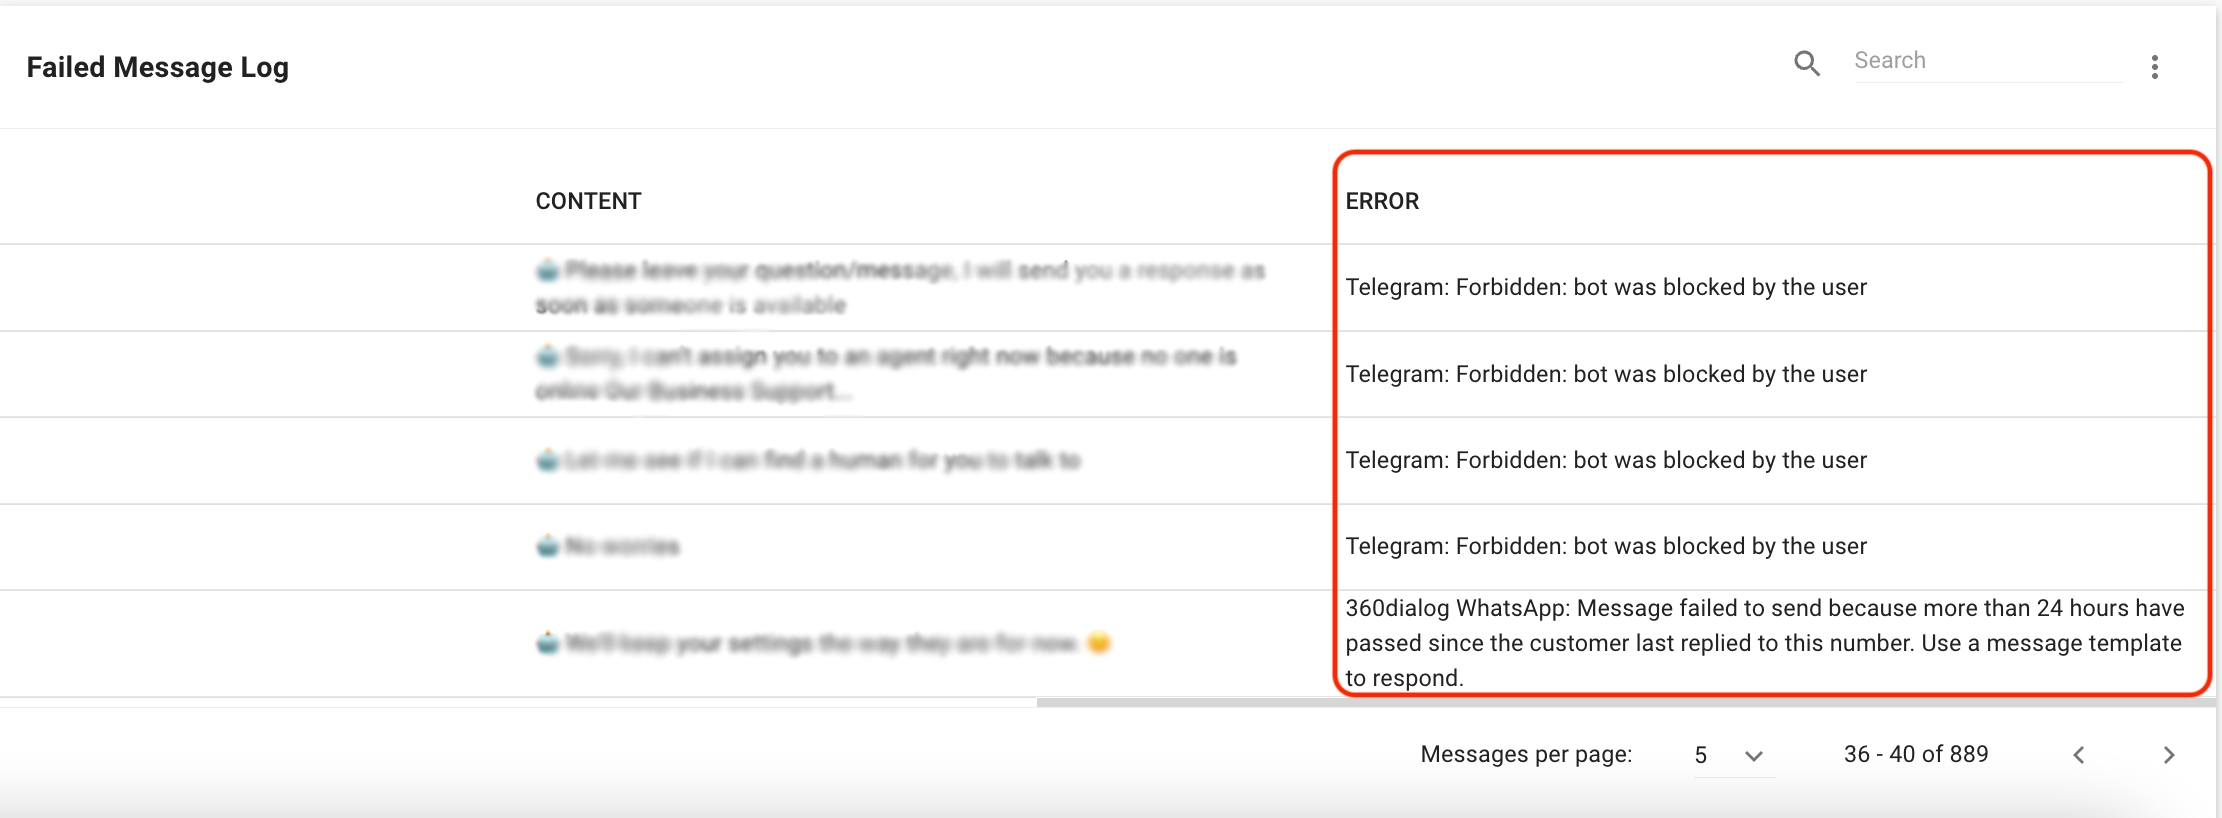This screenshot has width=2222, height=818.
Task: Select the first Telegram bot blocked error row
Action: coord(1606,287)
